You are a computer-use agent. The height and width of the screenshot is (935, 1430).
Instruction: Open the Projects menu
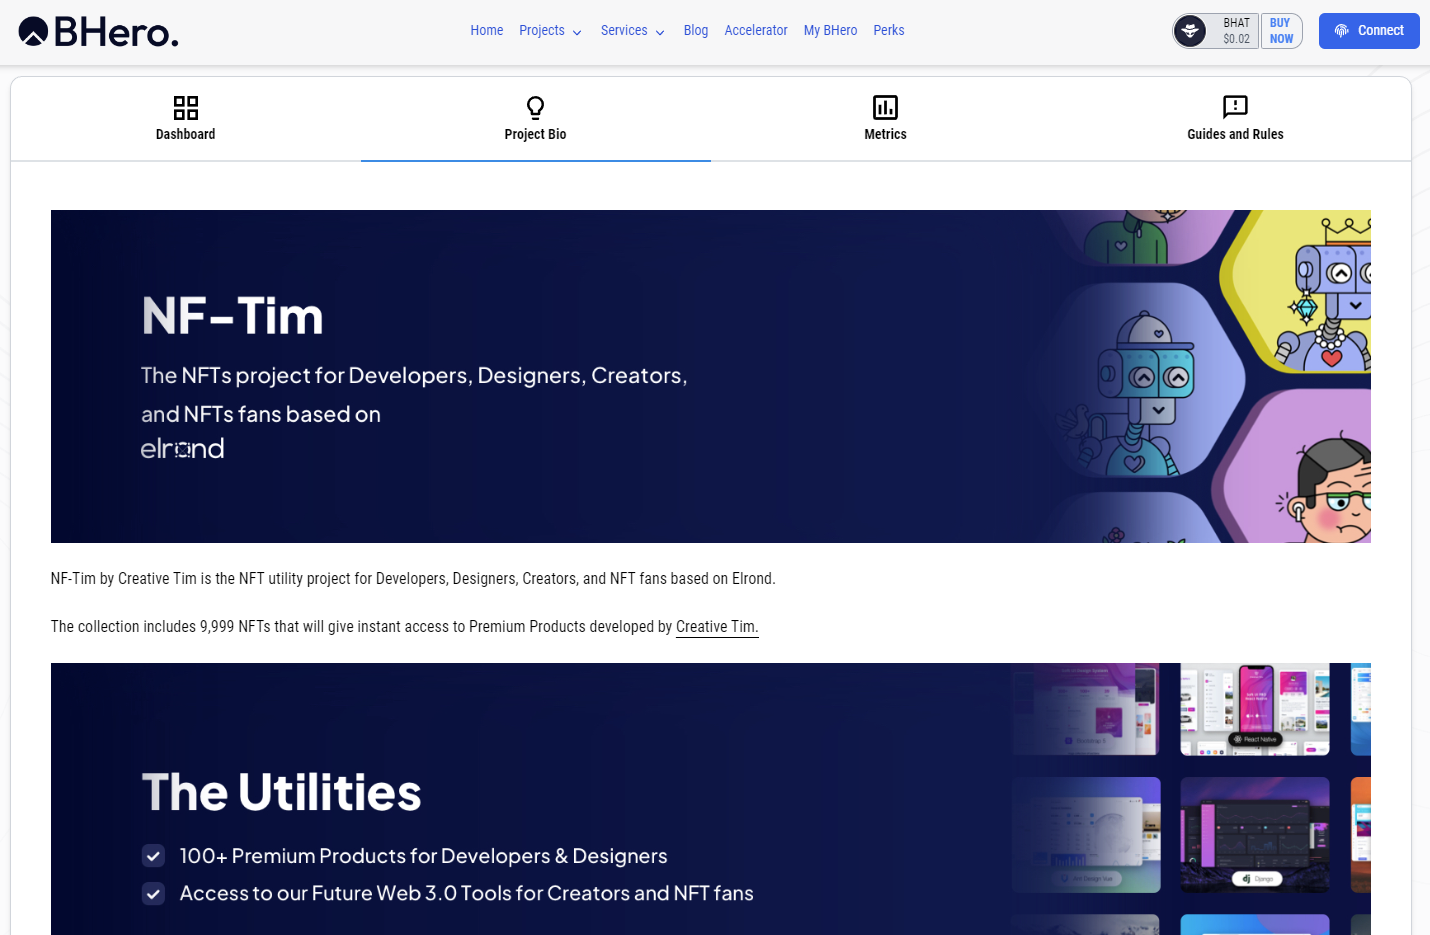(550, 30)
